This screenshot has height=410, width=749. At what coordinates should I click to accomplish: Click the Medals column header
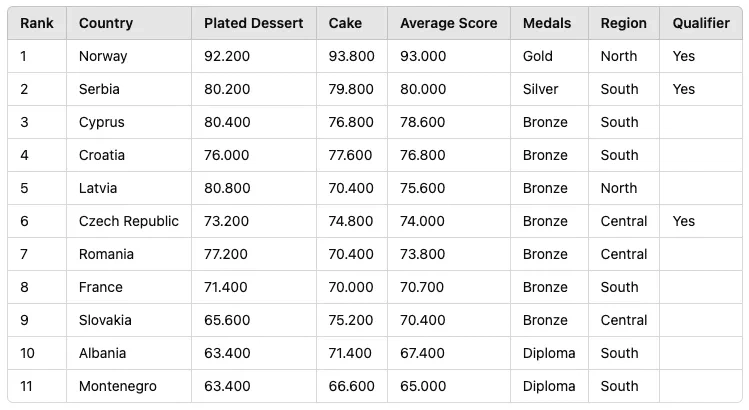tap(546, 23)
